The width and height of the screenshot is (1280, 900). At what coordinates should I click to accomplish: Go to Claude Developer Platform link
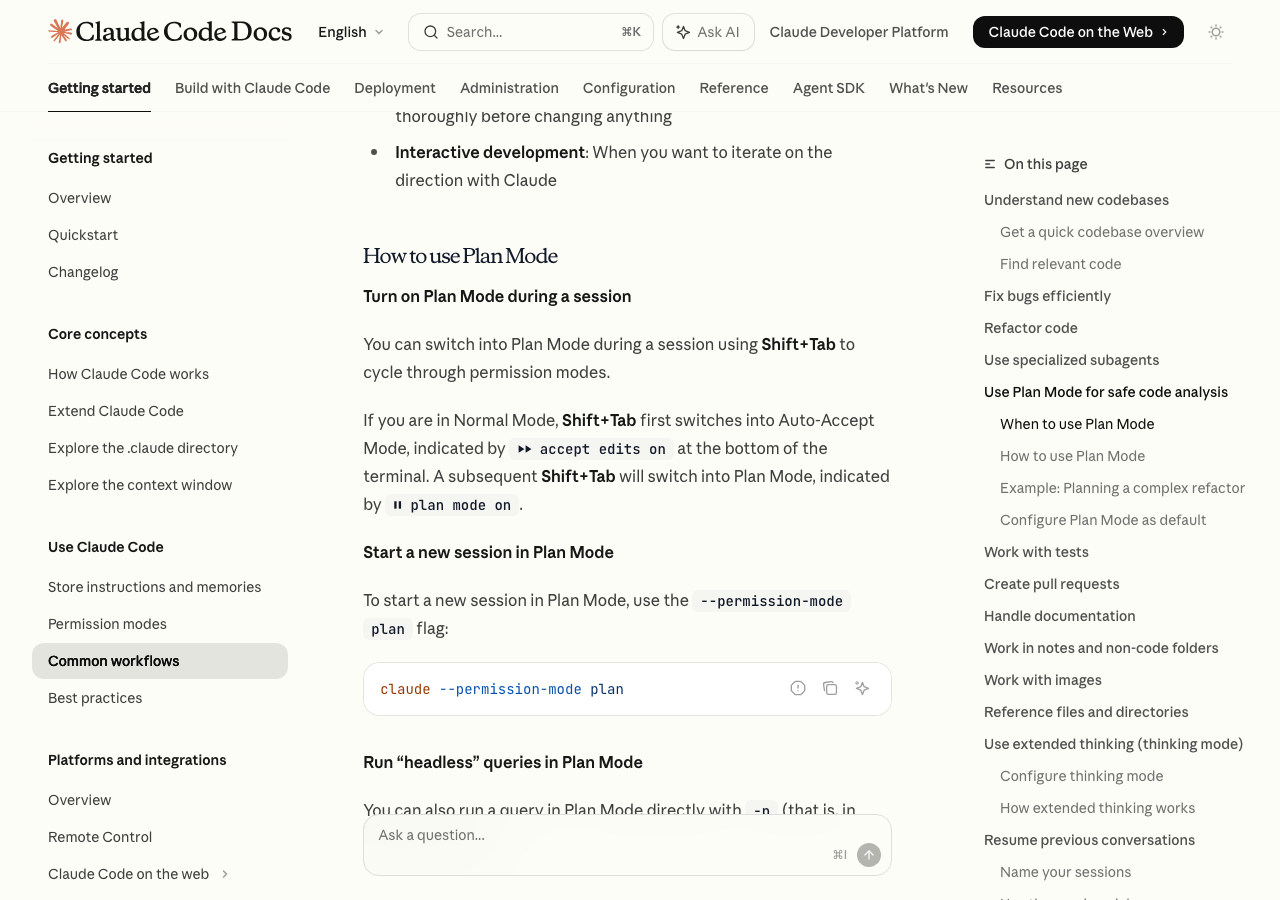pyautogui.click(x=859, y=32)
